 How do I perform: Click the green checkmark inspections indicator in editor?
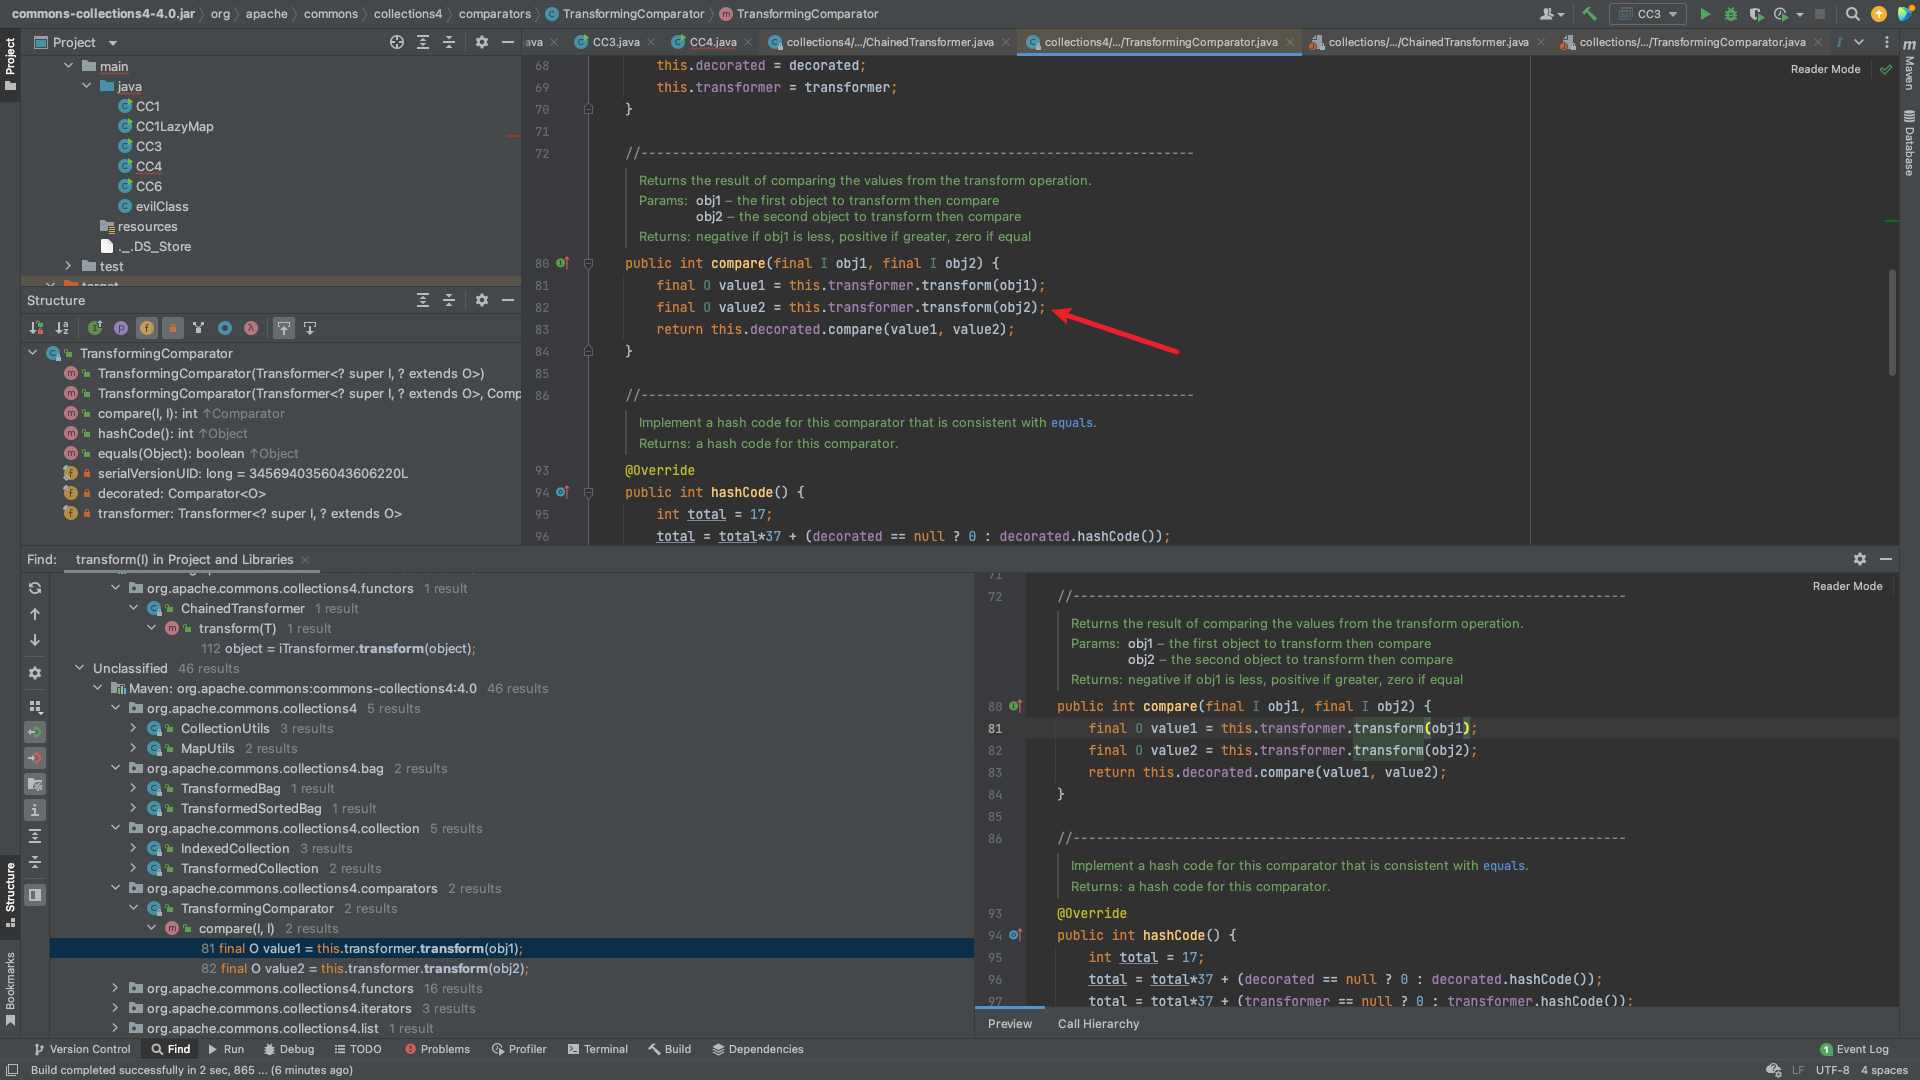pos(1886,69)
